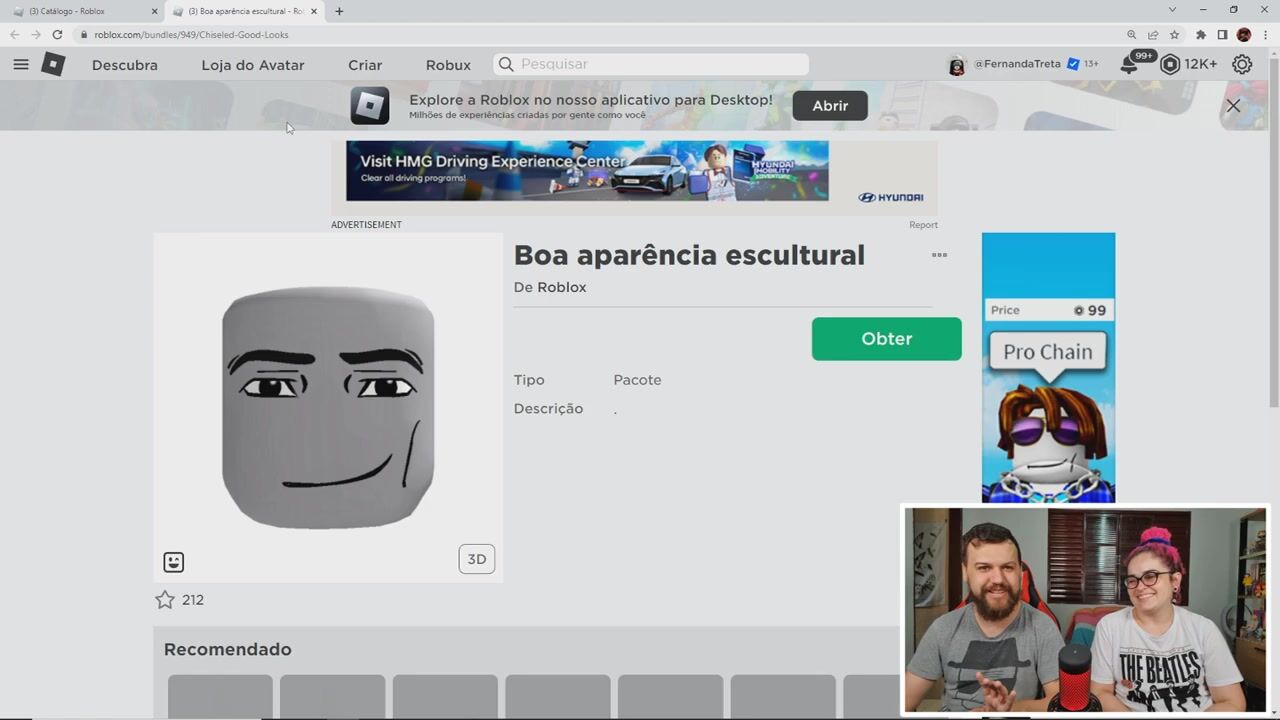Screen dimensions: 1280x720
Task: Click the Obter button
Action: (887, 339)
